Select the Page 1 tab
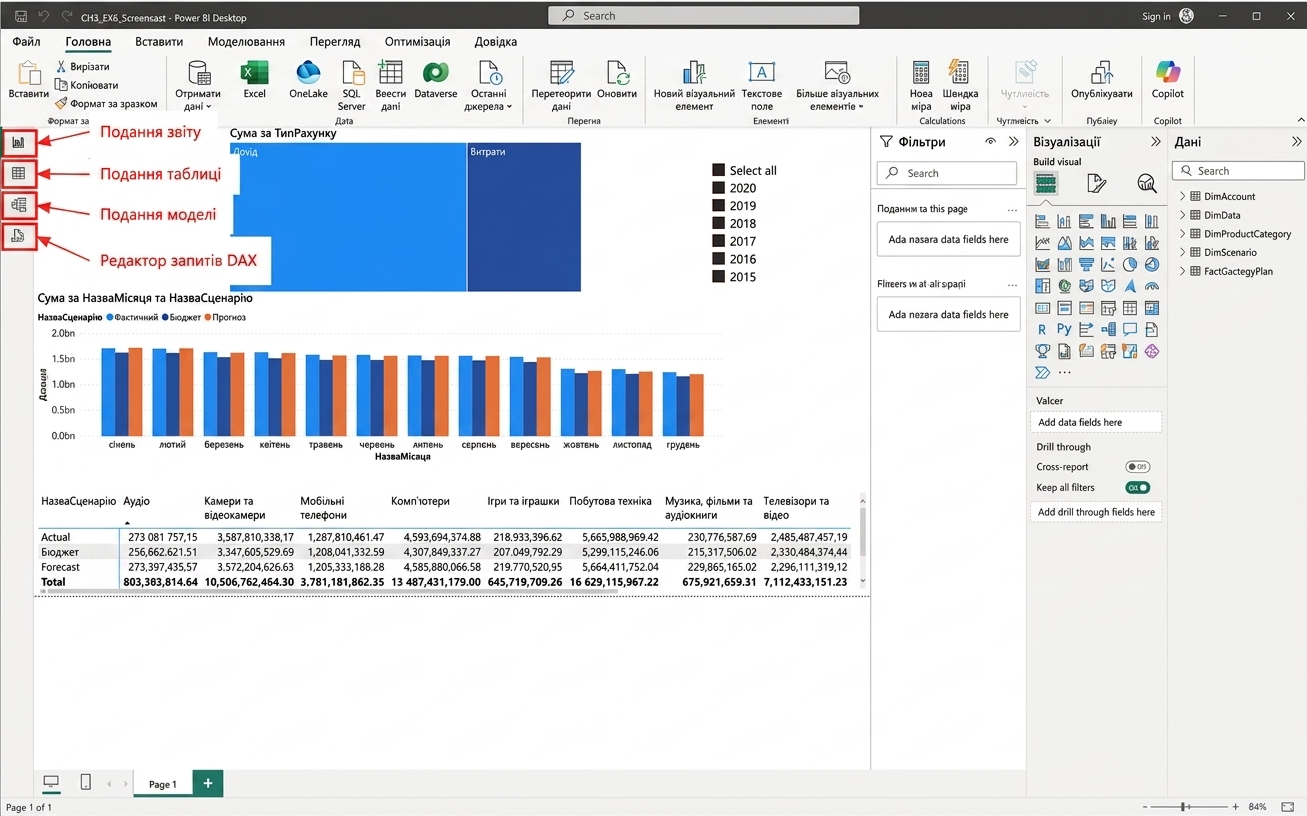1307x816 pixels. (162, 784)
